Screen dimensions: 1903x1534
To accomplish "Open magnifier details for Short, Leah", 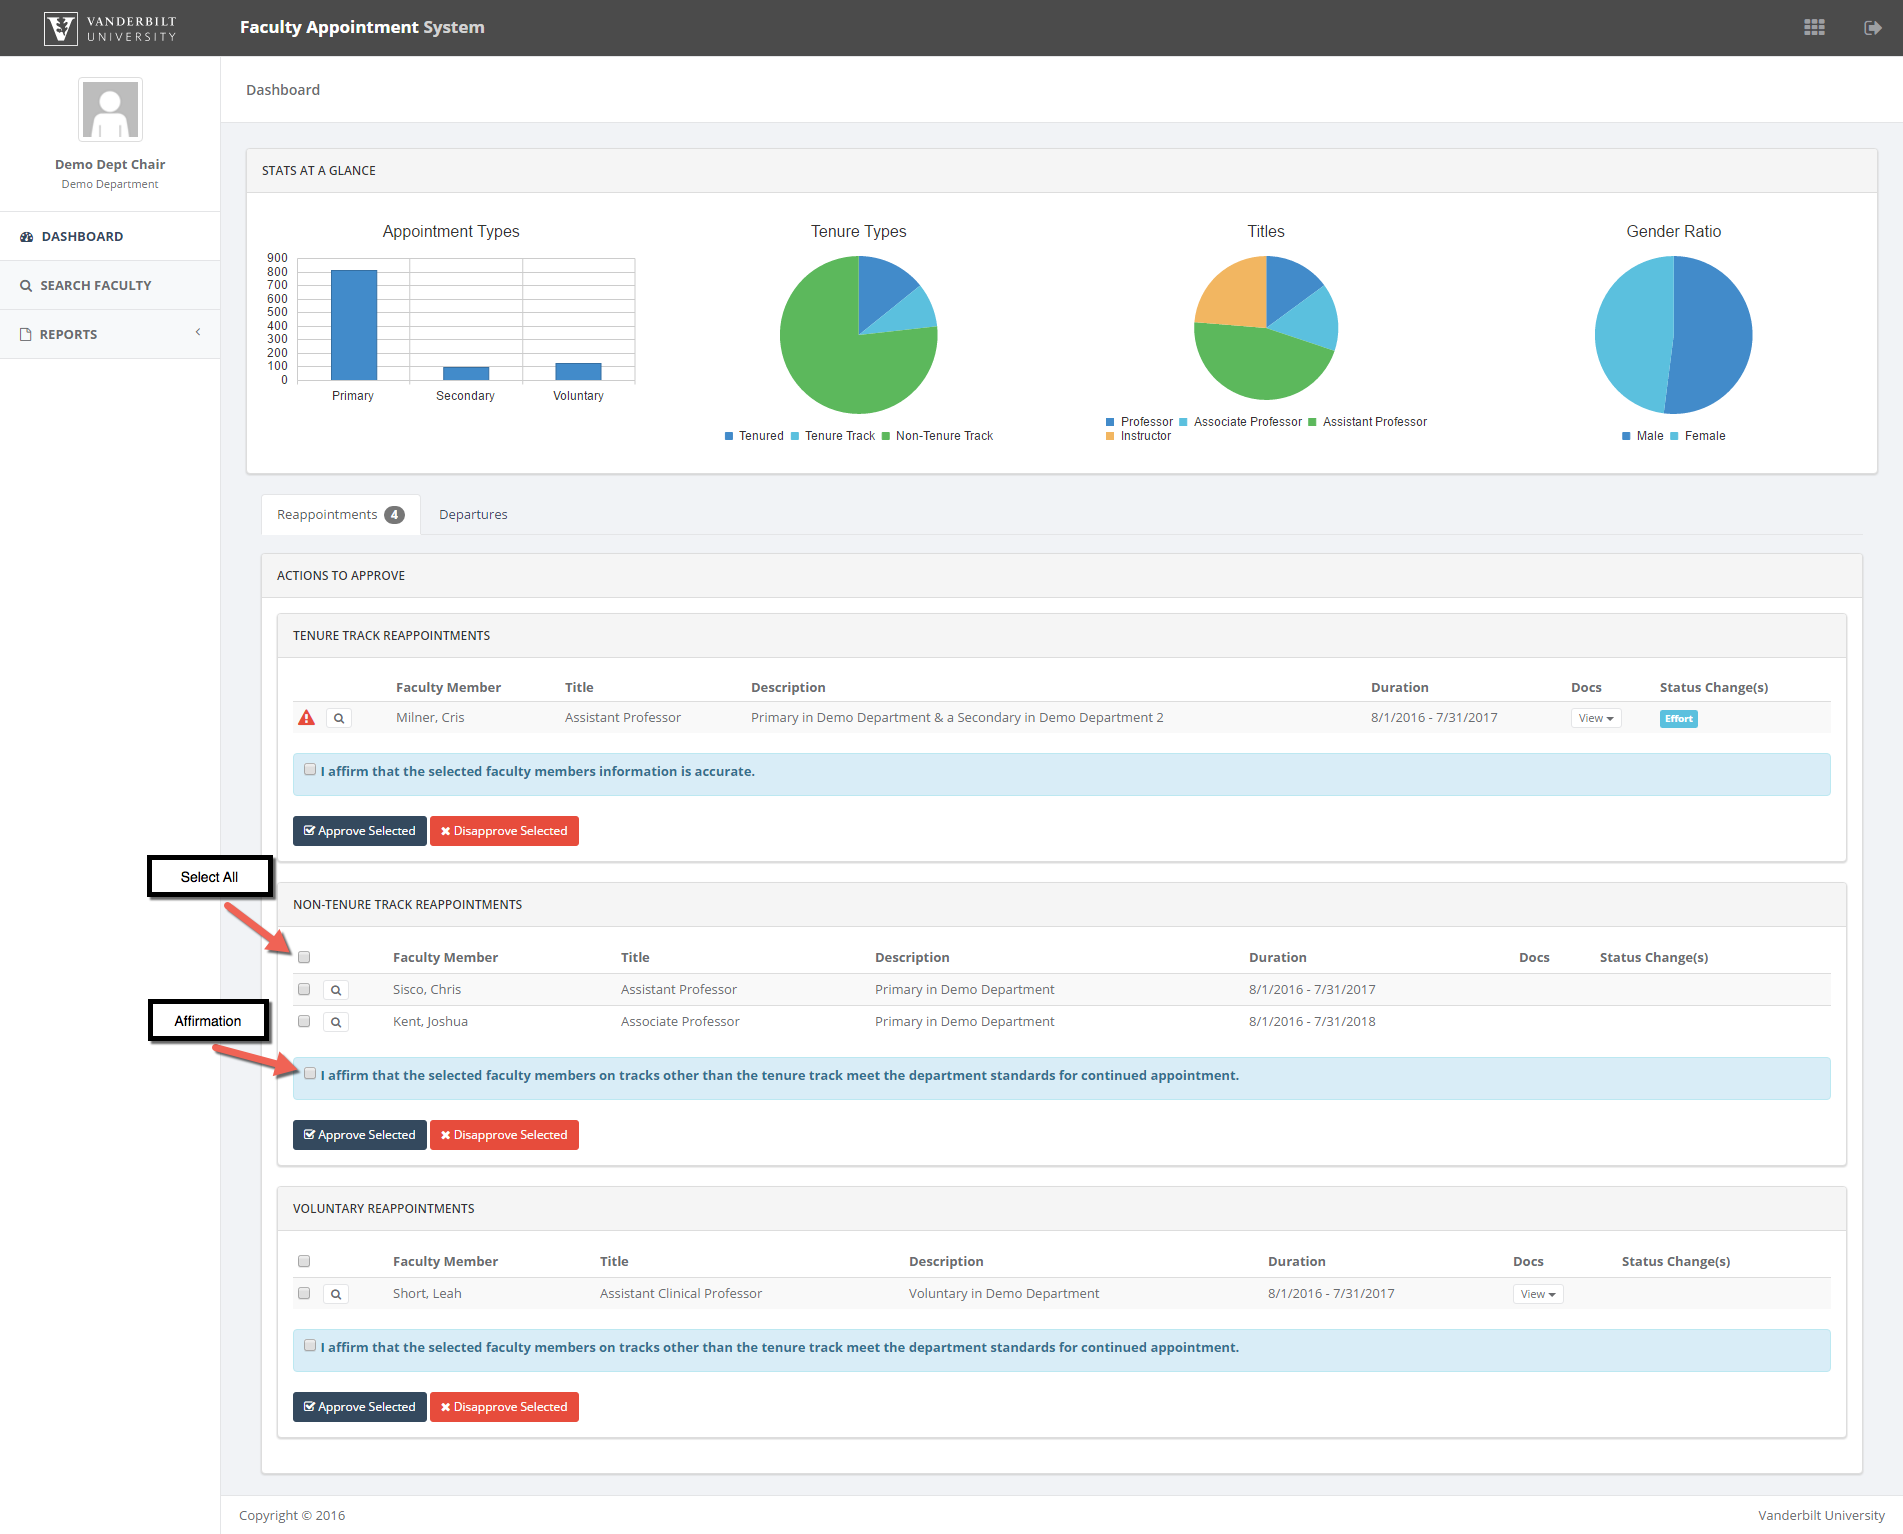I will pyautogui.click(x=336, y=1294).
